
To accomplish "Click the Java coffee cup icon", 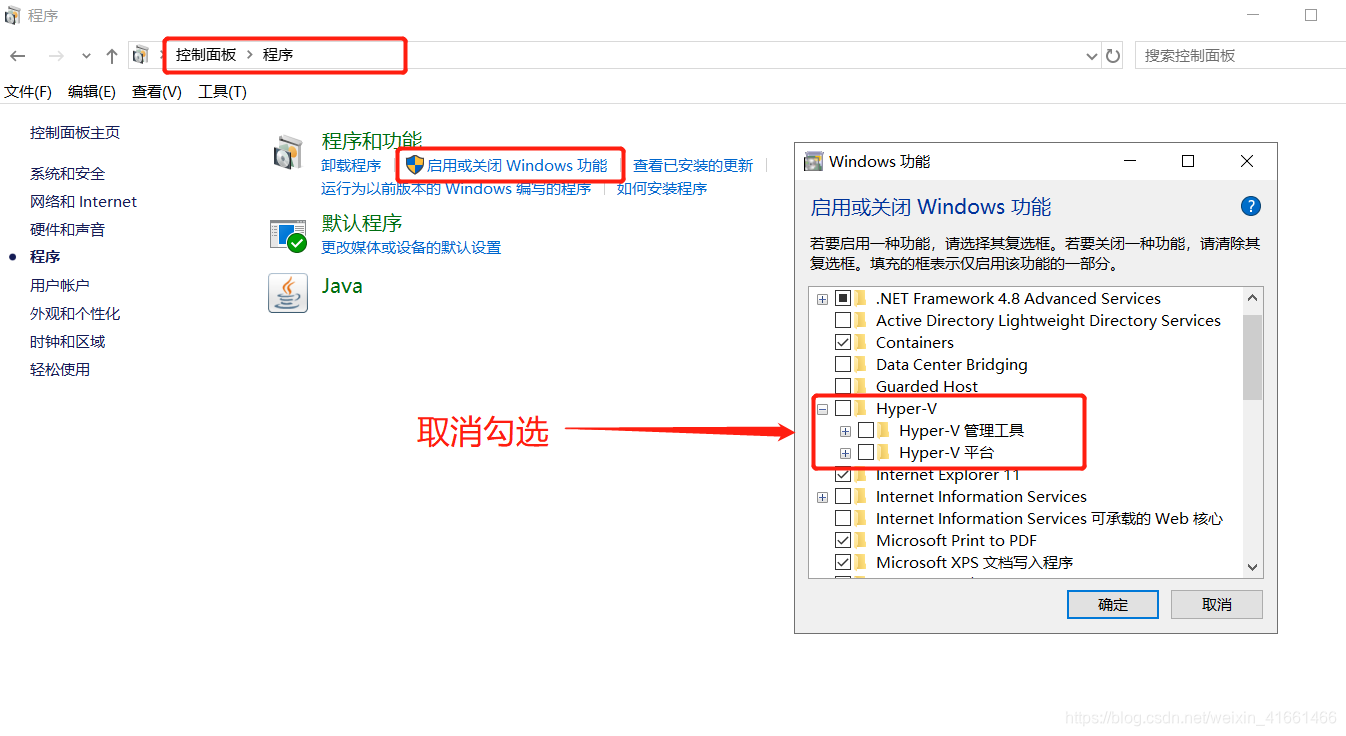I will 288,292.
